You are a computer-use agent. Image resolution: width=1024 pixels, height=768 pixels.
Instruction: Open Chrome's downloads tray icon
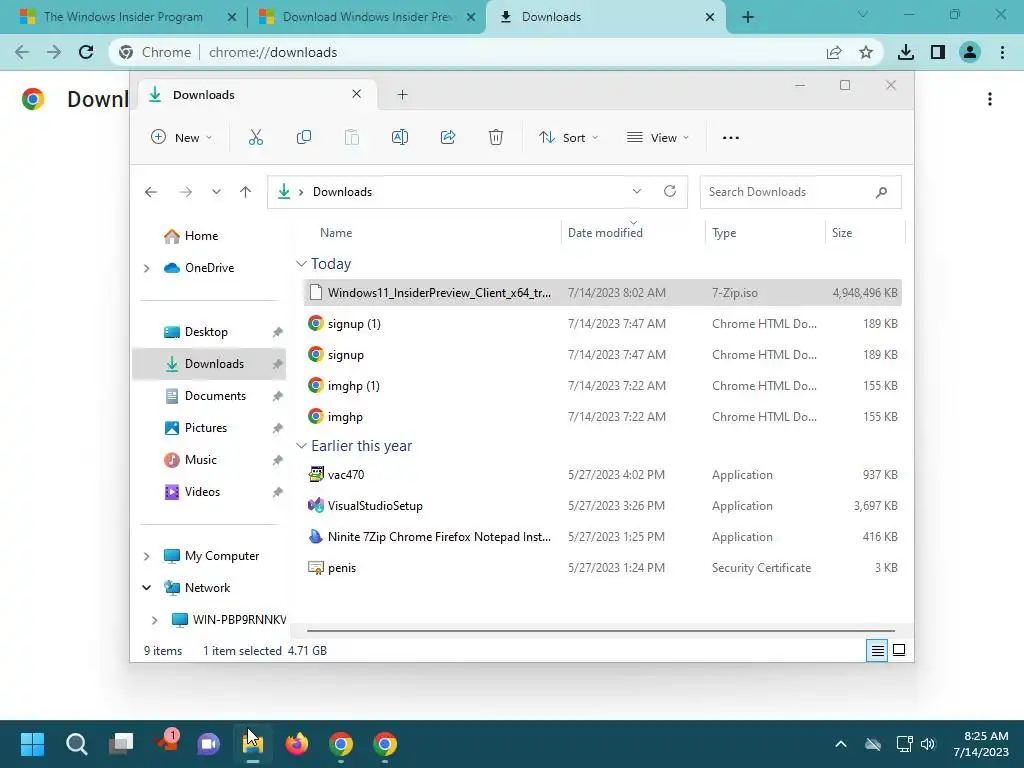click(x=906, y=52)
